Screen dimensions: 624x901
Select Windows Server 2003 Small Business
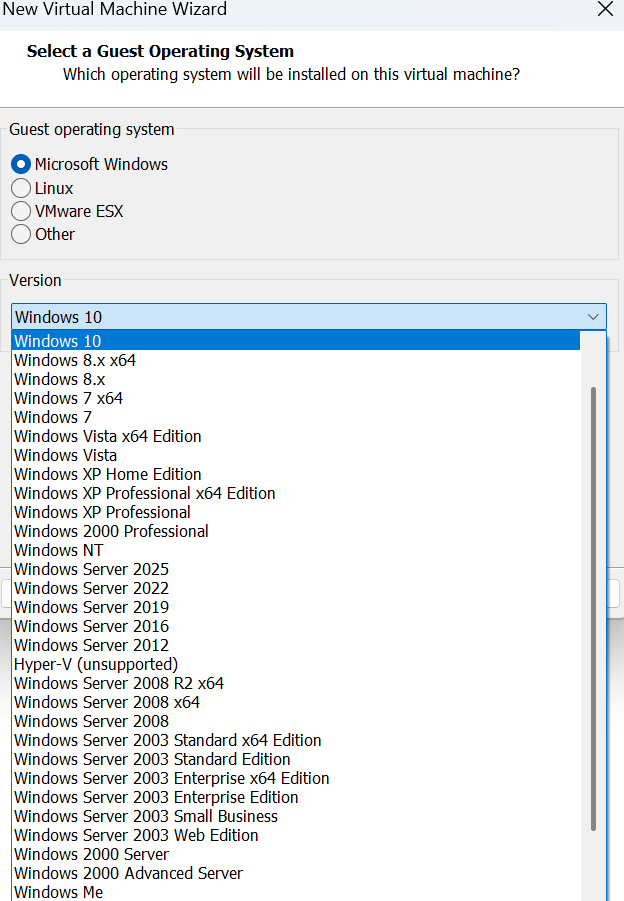click(146, 816)
